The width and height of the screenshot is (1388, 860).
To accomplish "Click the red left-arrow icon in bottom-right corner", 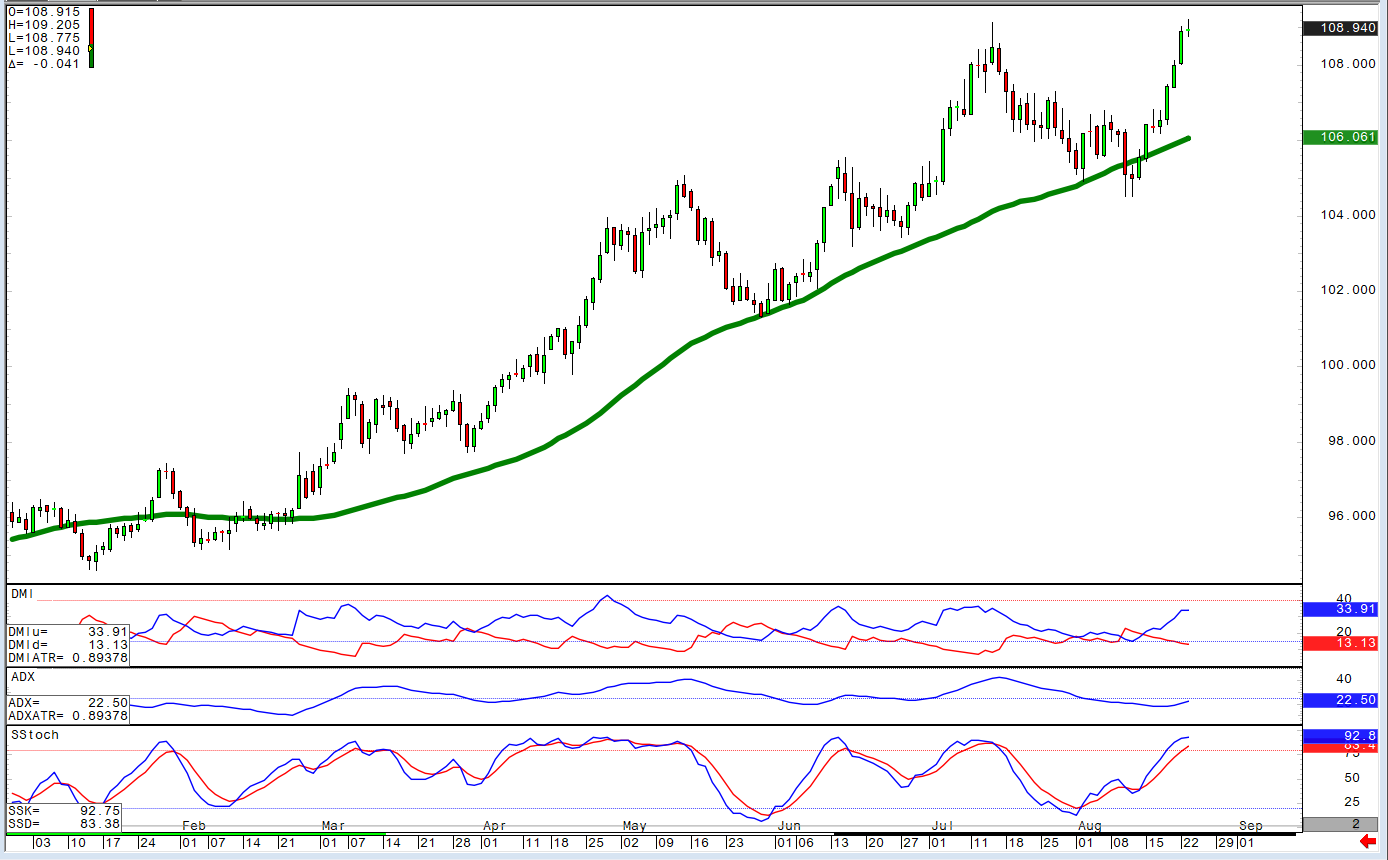I will [x=1368, y=842].
